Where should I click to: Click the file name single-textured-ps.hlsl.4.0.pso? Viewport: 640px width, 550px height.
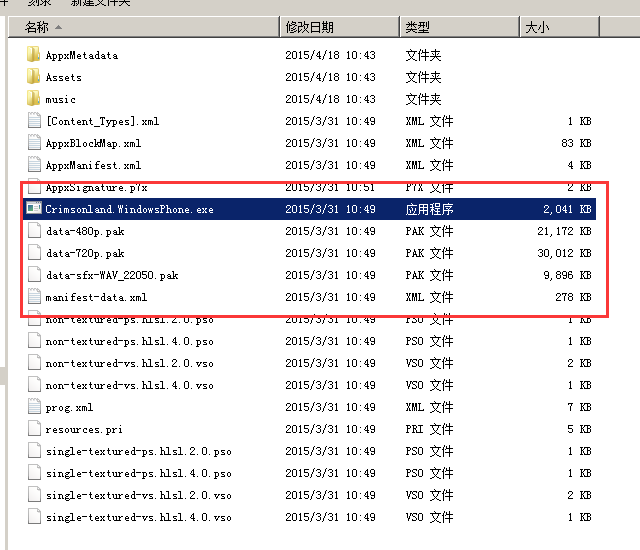point(138,474)
